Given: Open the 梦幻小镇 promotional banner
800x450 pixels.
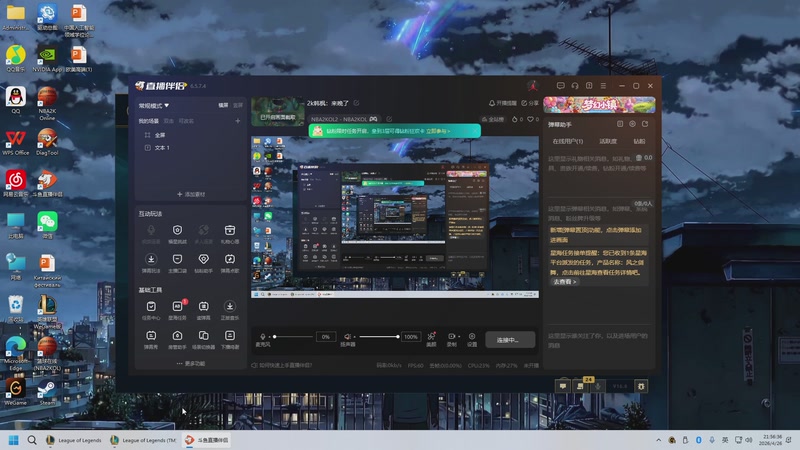Looking at the screenshot, I should [x=599, y=105].
